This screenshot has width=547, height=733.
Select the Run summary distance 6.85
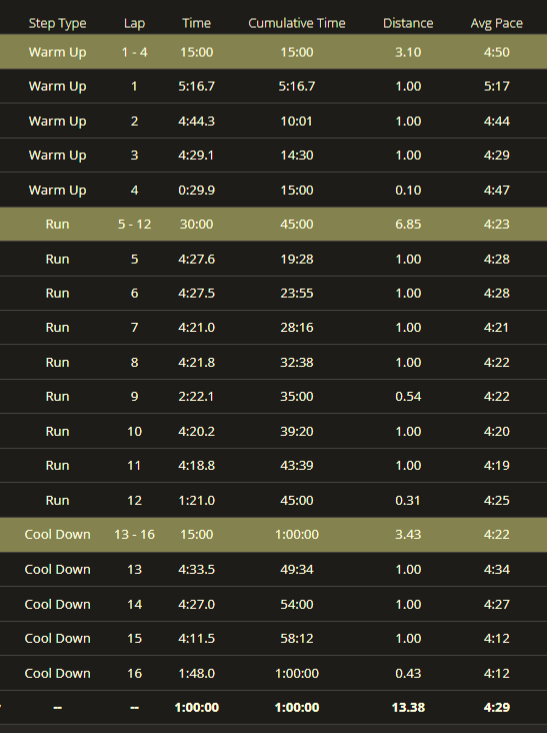(408, 224)
